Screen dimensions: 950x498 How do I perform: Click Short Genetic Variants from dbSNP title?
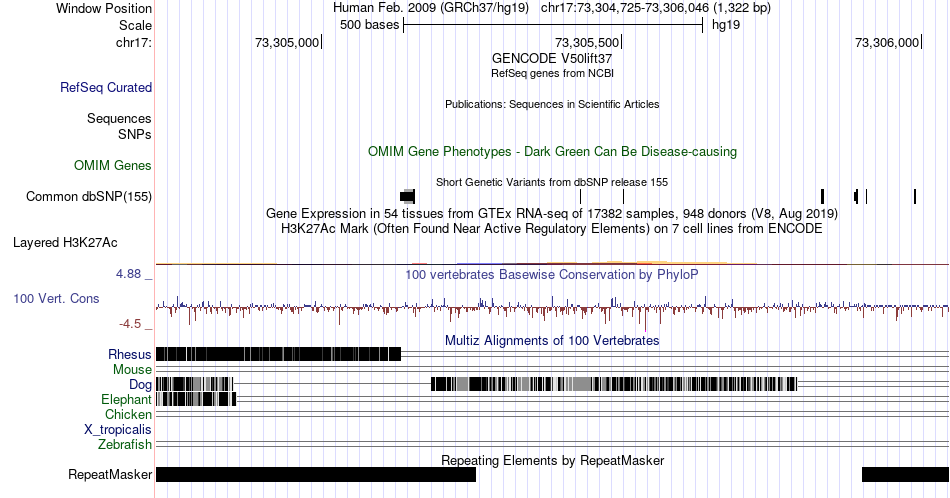click(x=552, y=182)
